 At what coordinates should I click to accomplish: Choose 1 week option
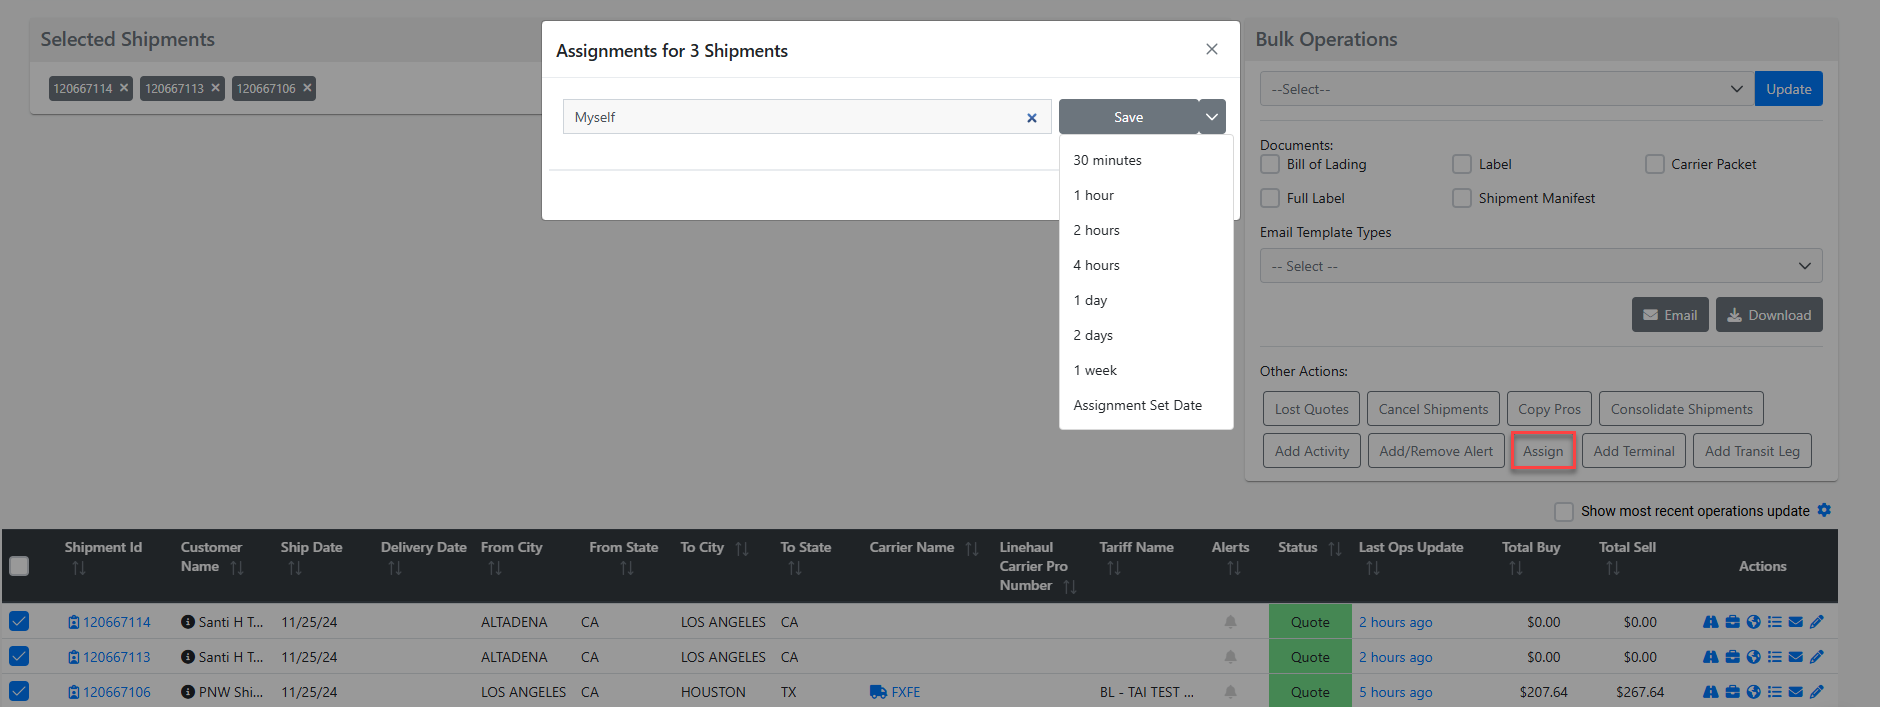(1146, 370)
